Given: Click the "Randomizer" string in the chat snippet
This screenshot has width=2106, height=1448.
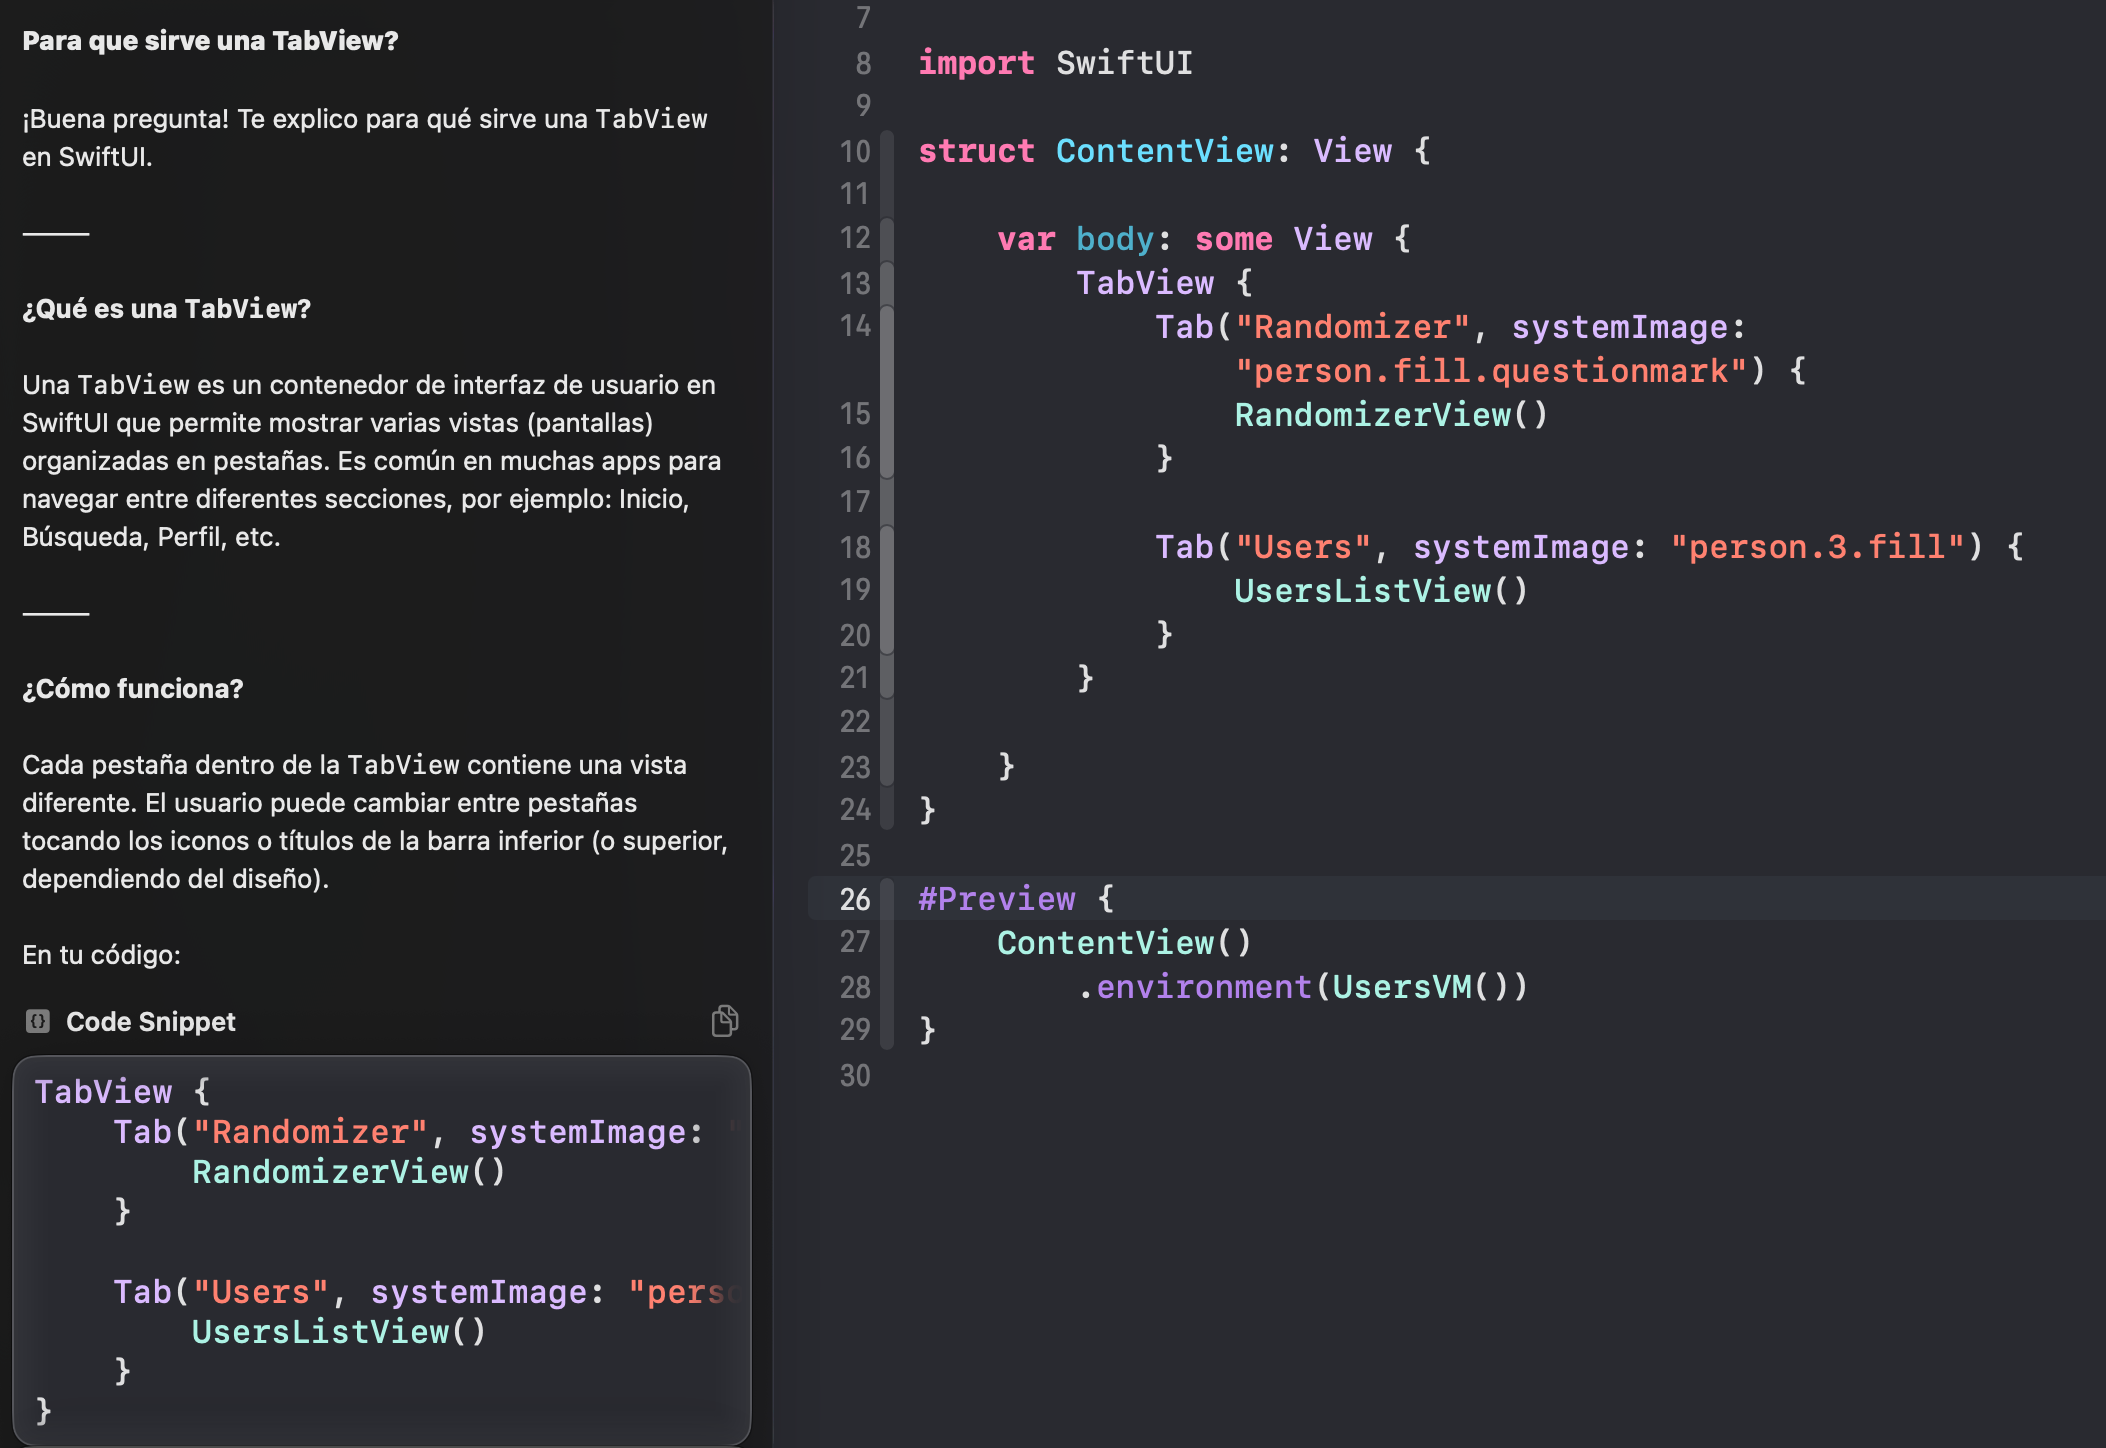Looking at the screenshot, I should point(310,1132).
